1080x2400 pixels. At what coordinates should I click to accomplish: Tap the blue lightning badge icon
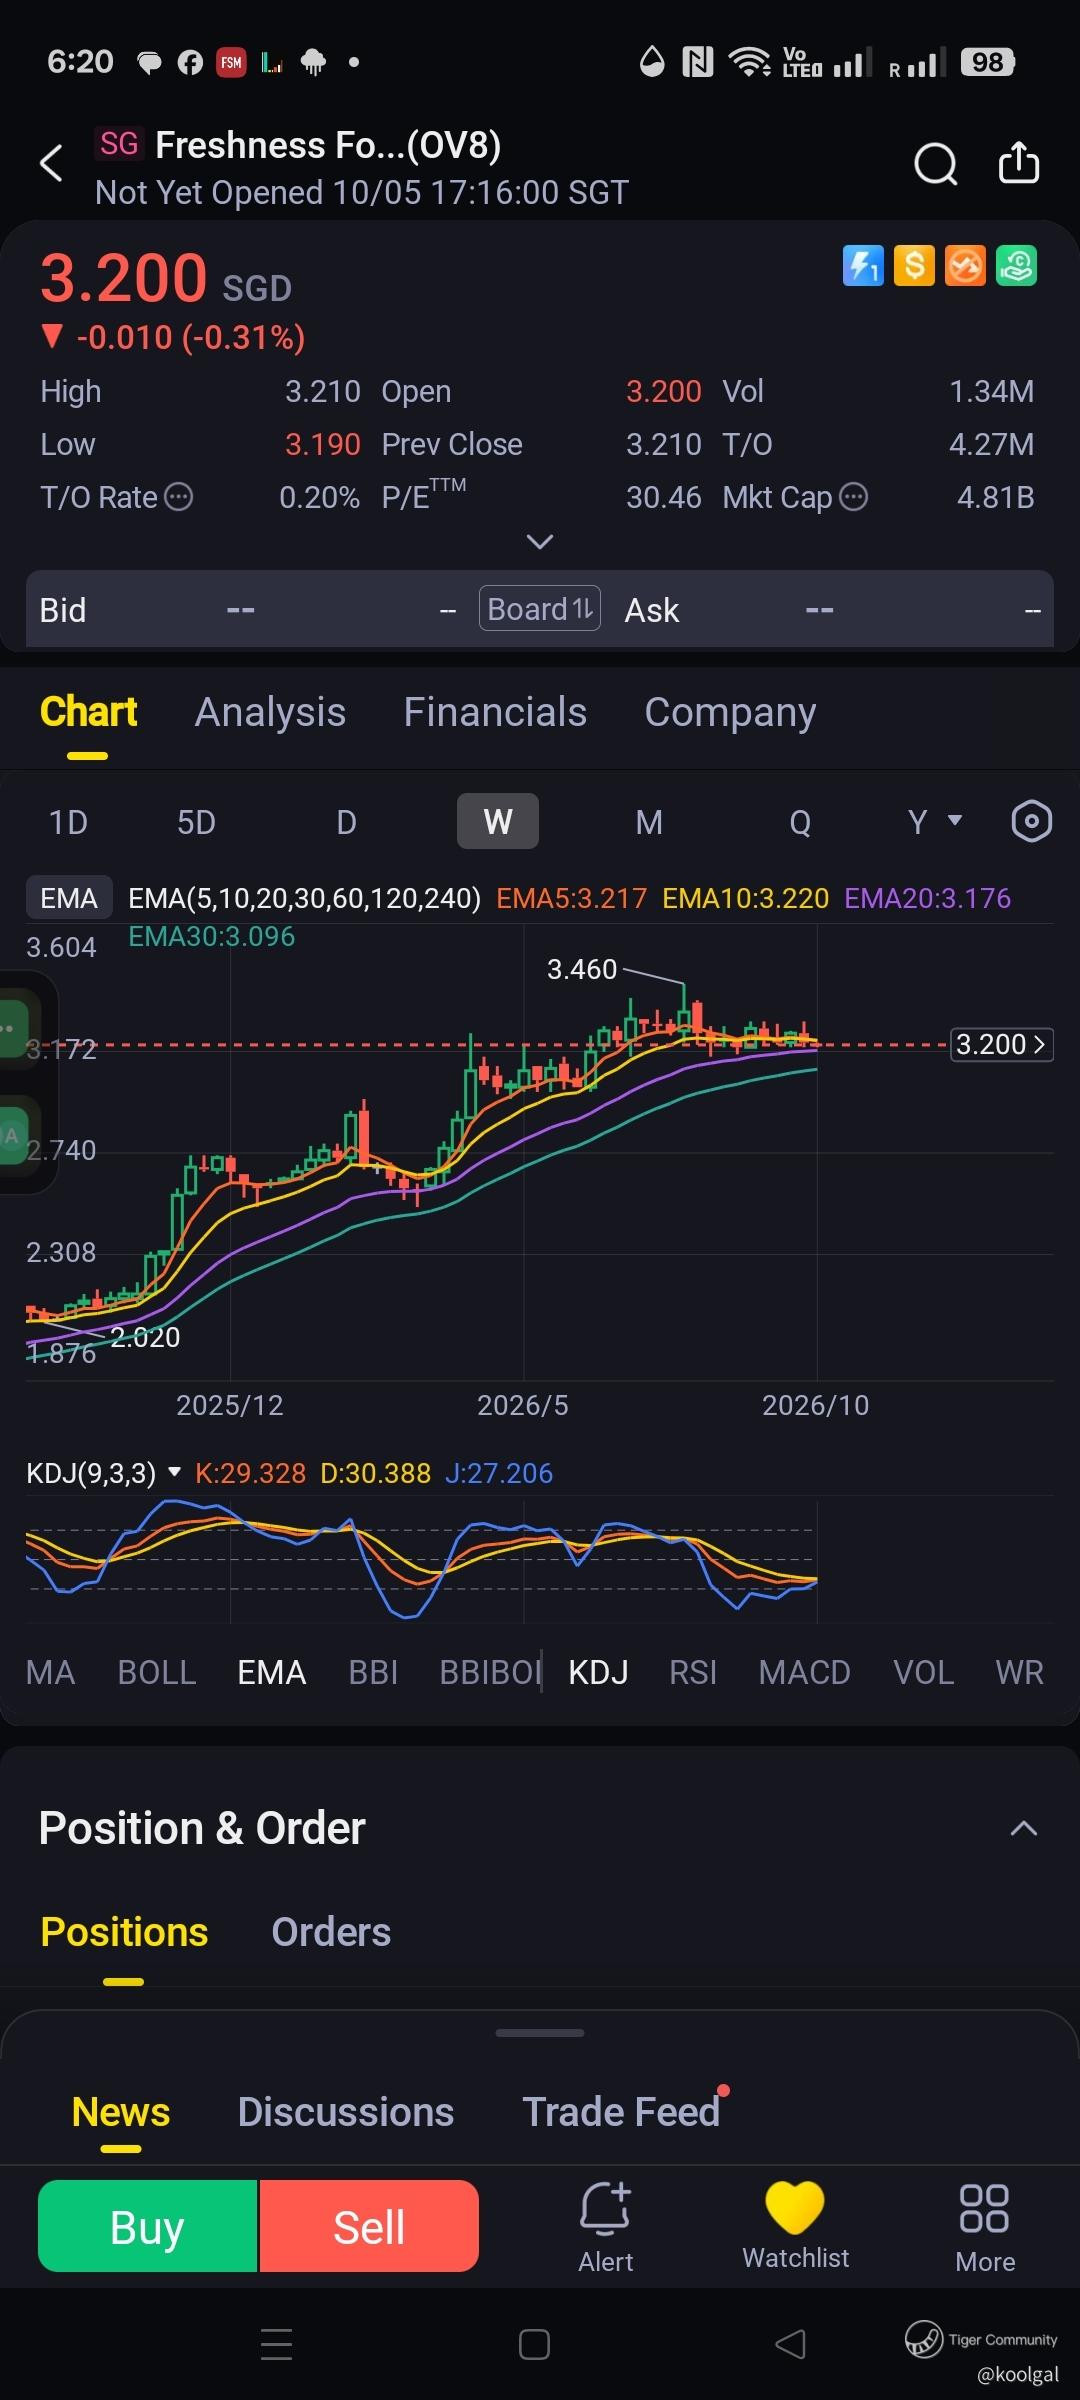863,266
